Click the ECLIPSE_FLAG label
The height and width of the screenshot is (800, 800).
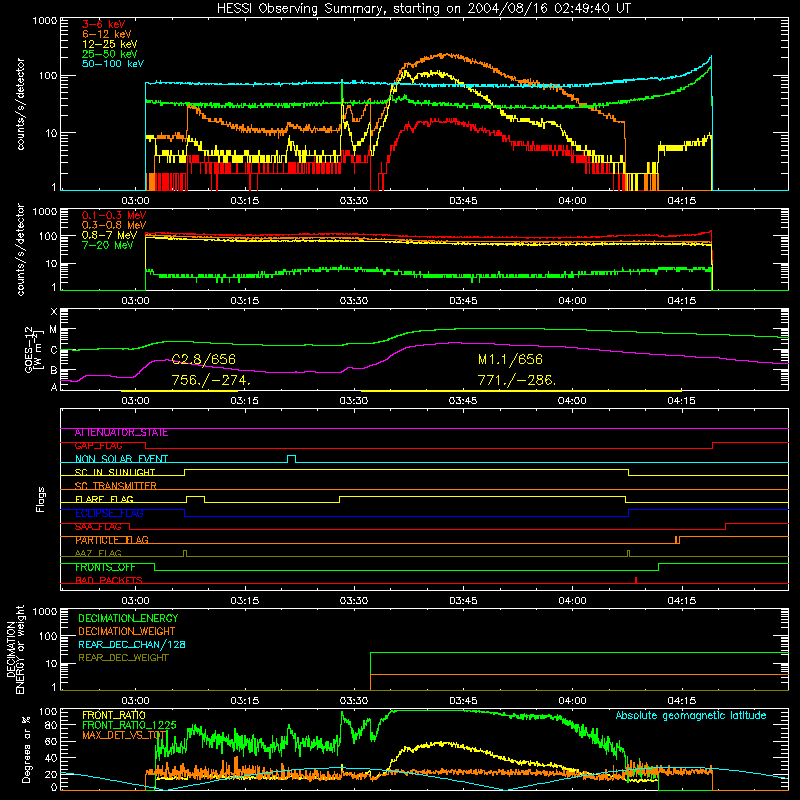(x=109, y=513)
